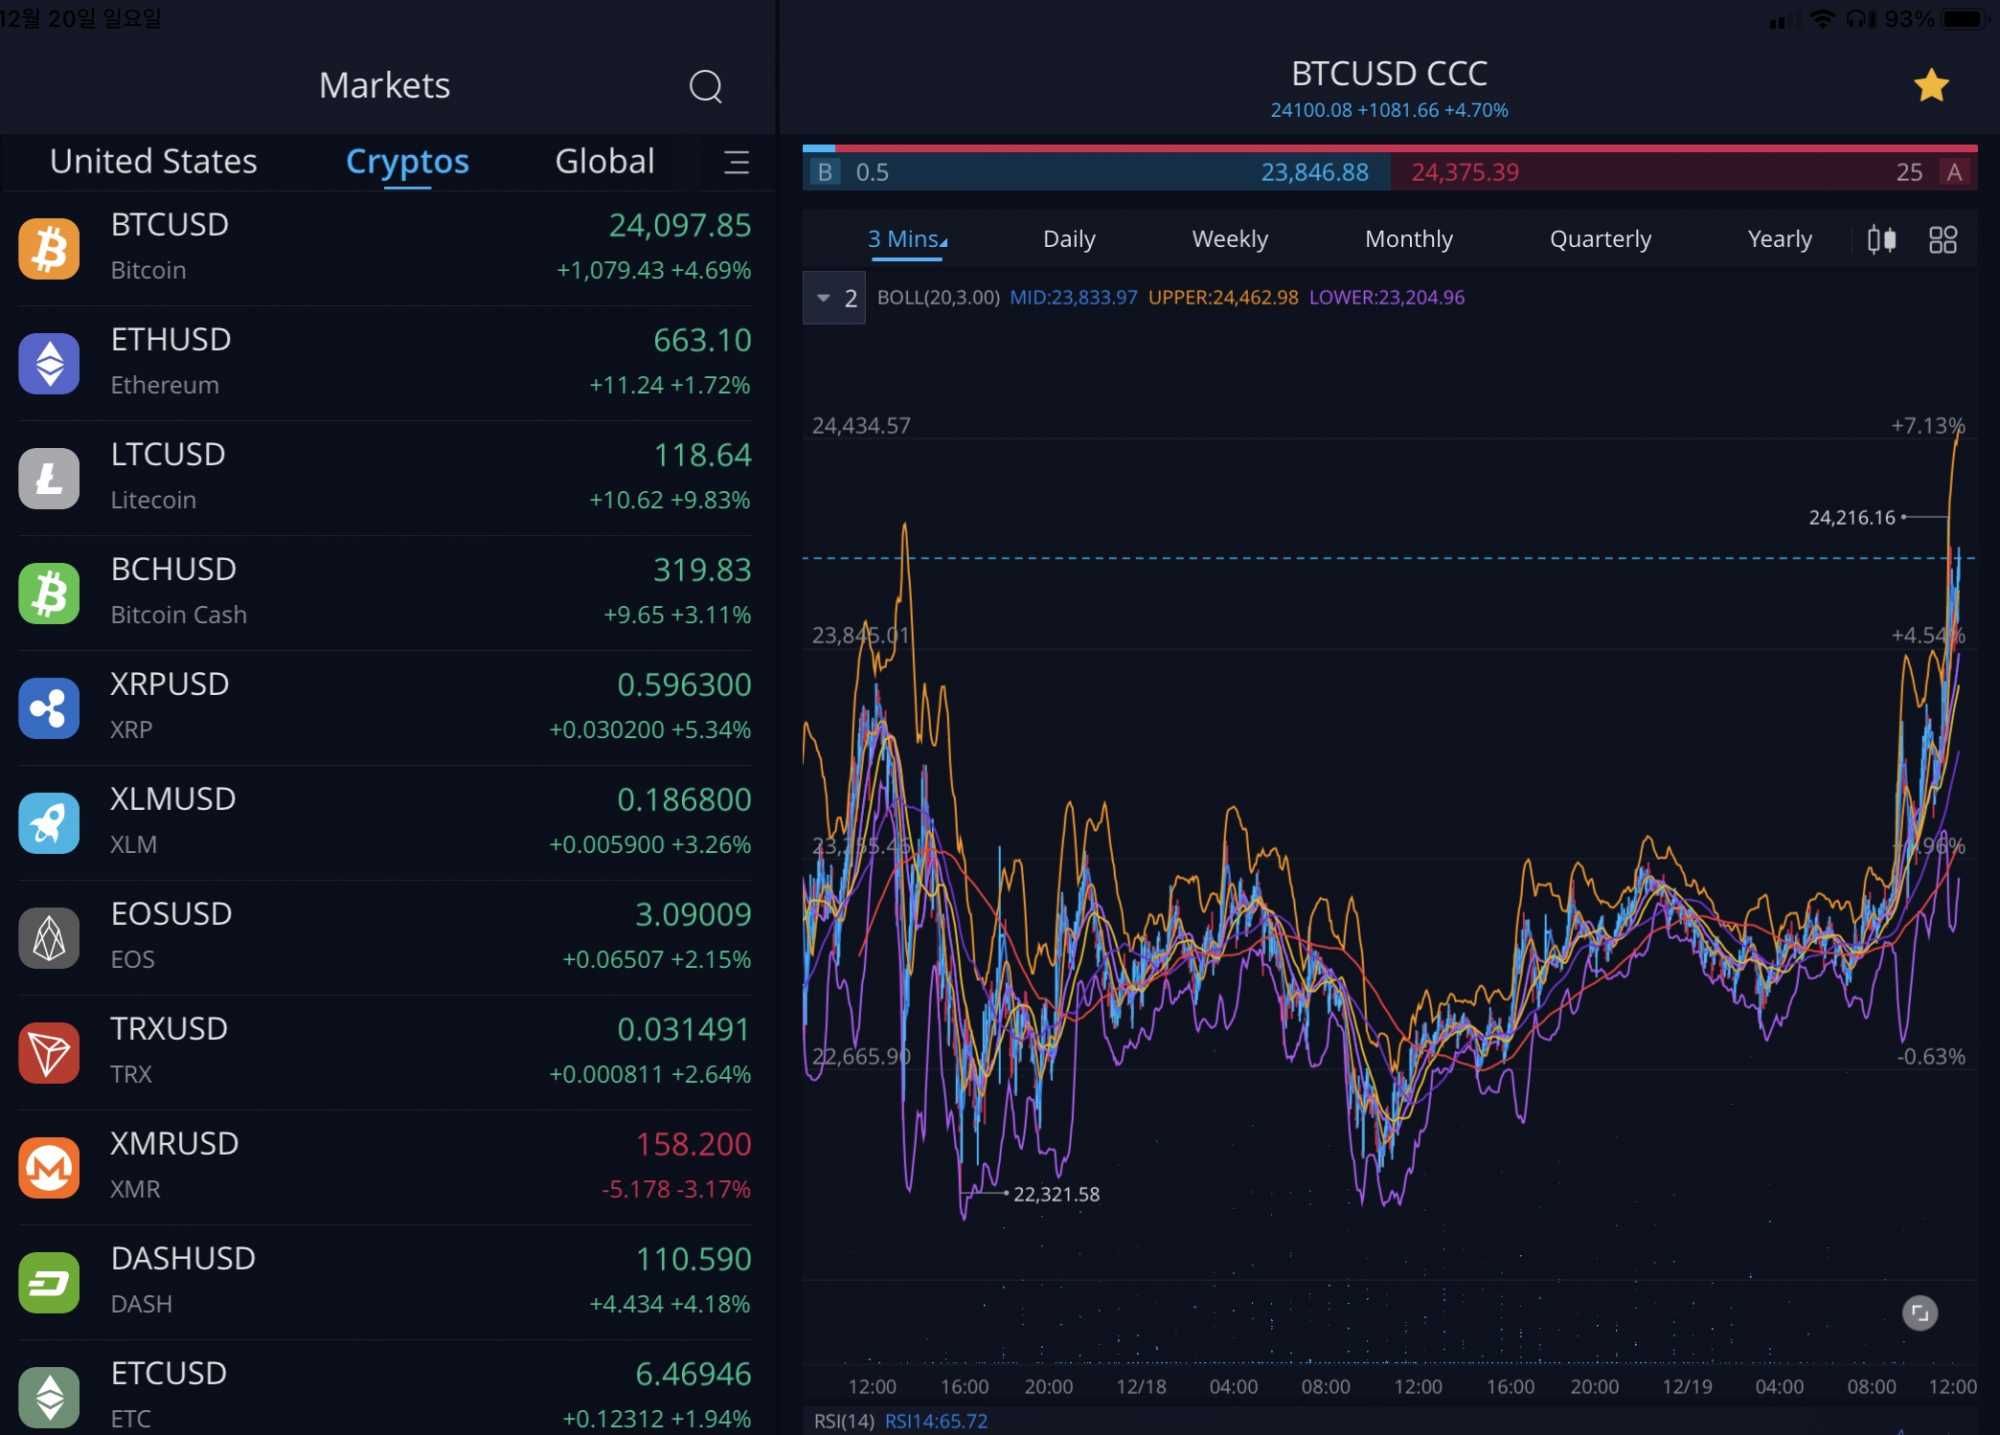This screenshot has height=1435, width=2000.
Task: Click the XRP blue coin icon
Action: pyautogui.click(x=49, y=708)
